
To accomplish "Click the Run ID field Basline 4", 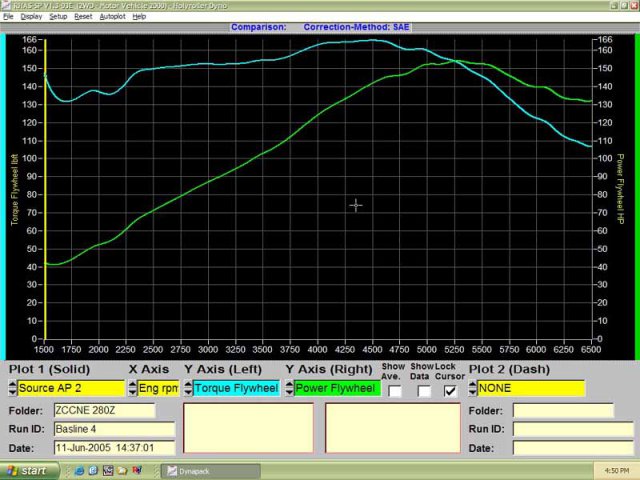I will (113, 429).
